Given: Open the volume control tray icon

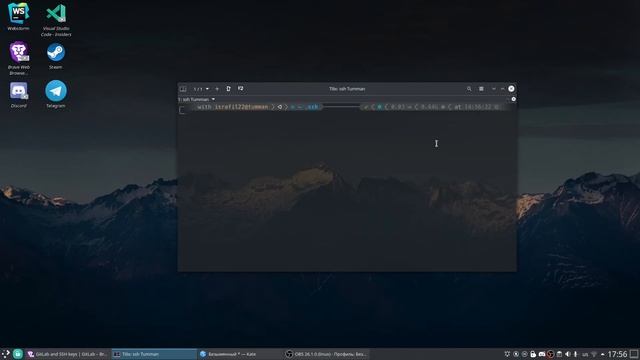Looking at the screenshot, I should coord(568,354).
